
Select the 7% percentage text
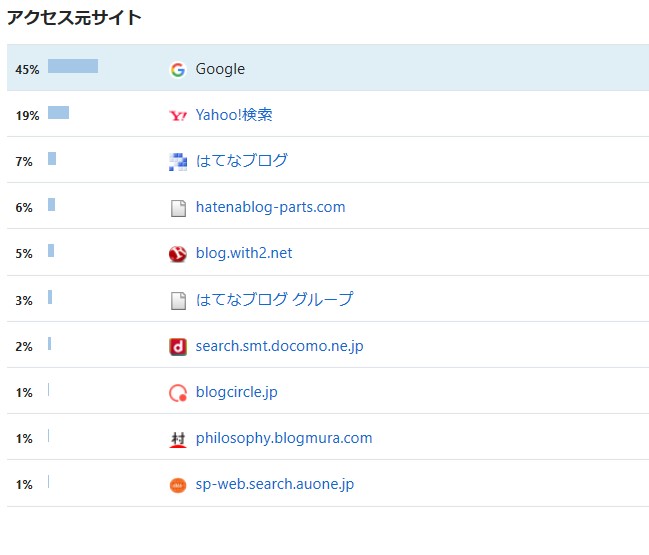point(24,162)
